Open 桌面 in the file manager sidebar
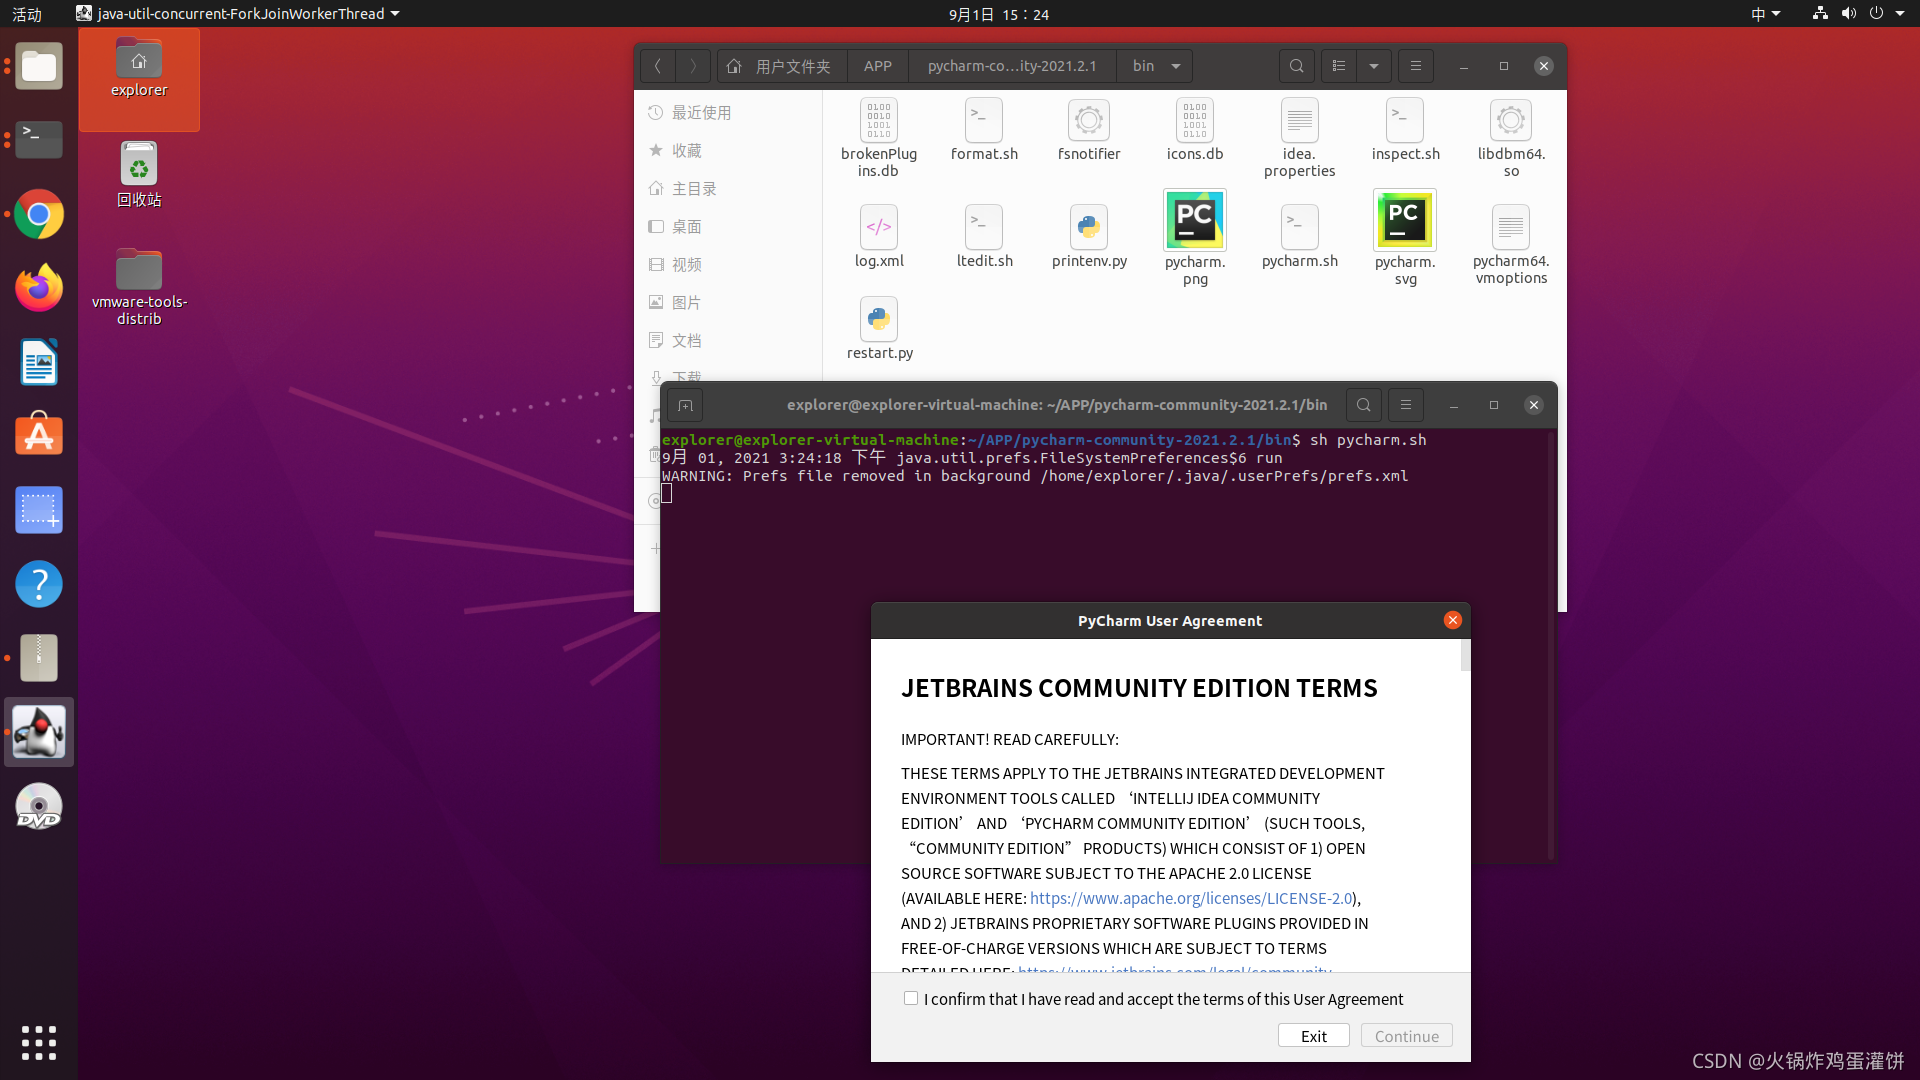Viewport: 1920px width, 1080px height. [x=728, y=227]
